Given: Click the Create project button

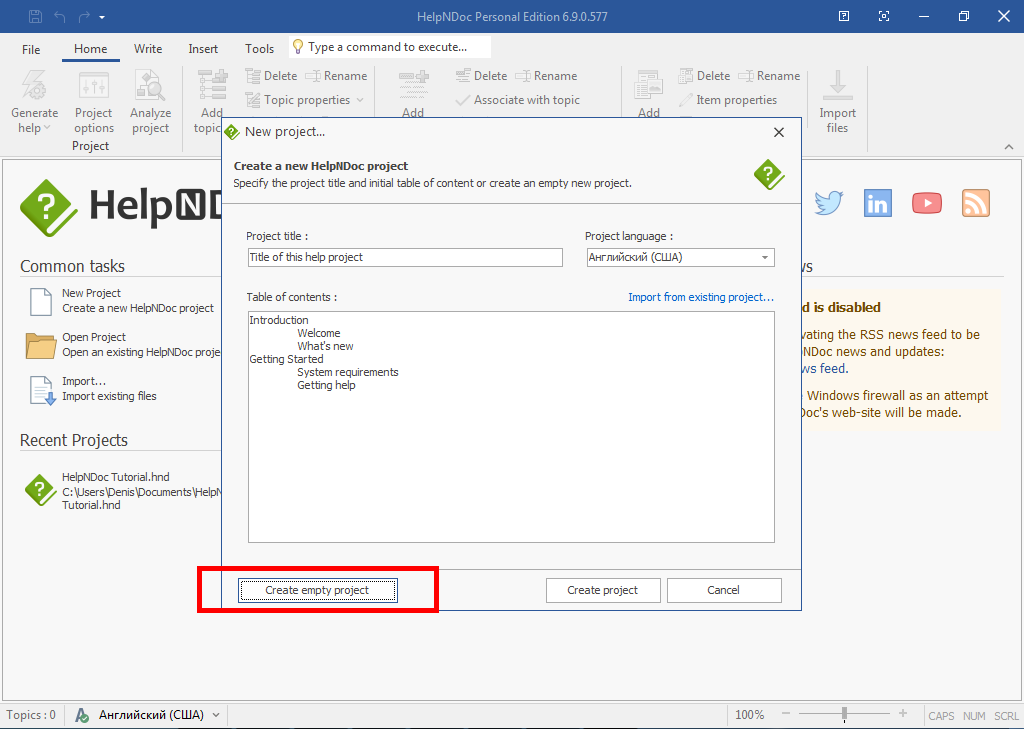Looking at the screenshot, I should [x=603, y=591].
